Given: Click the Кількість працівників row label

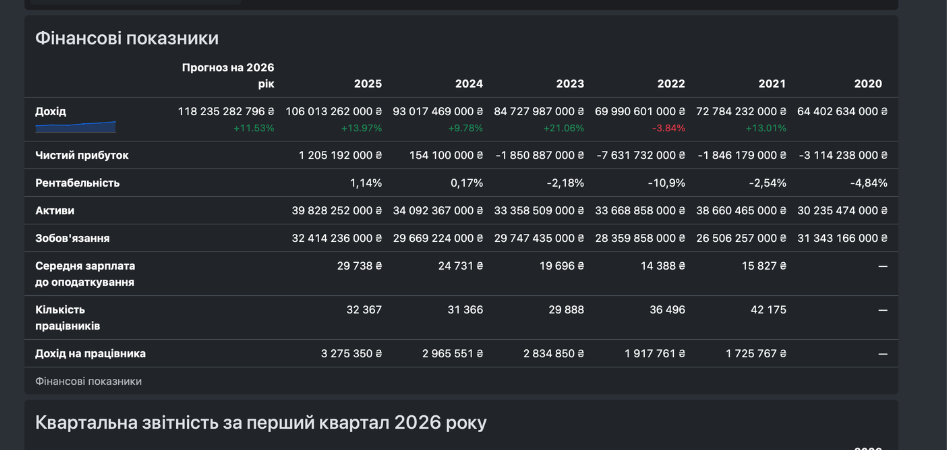Looking at the screenshot, I should point(68,318).
